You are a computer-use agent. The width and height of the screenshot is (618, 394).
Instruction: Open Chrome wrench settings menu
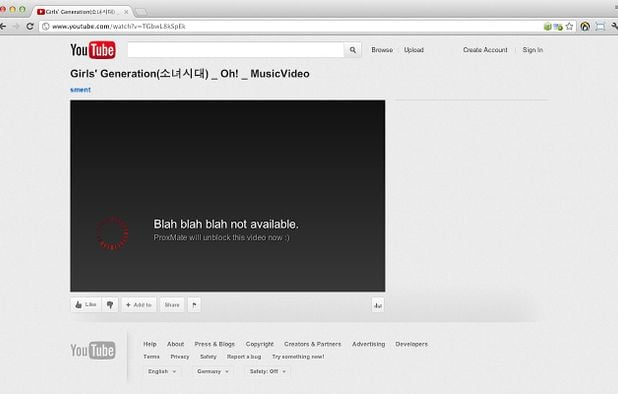tap(615, 26)
